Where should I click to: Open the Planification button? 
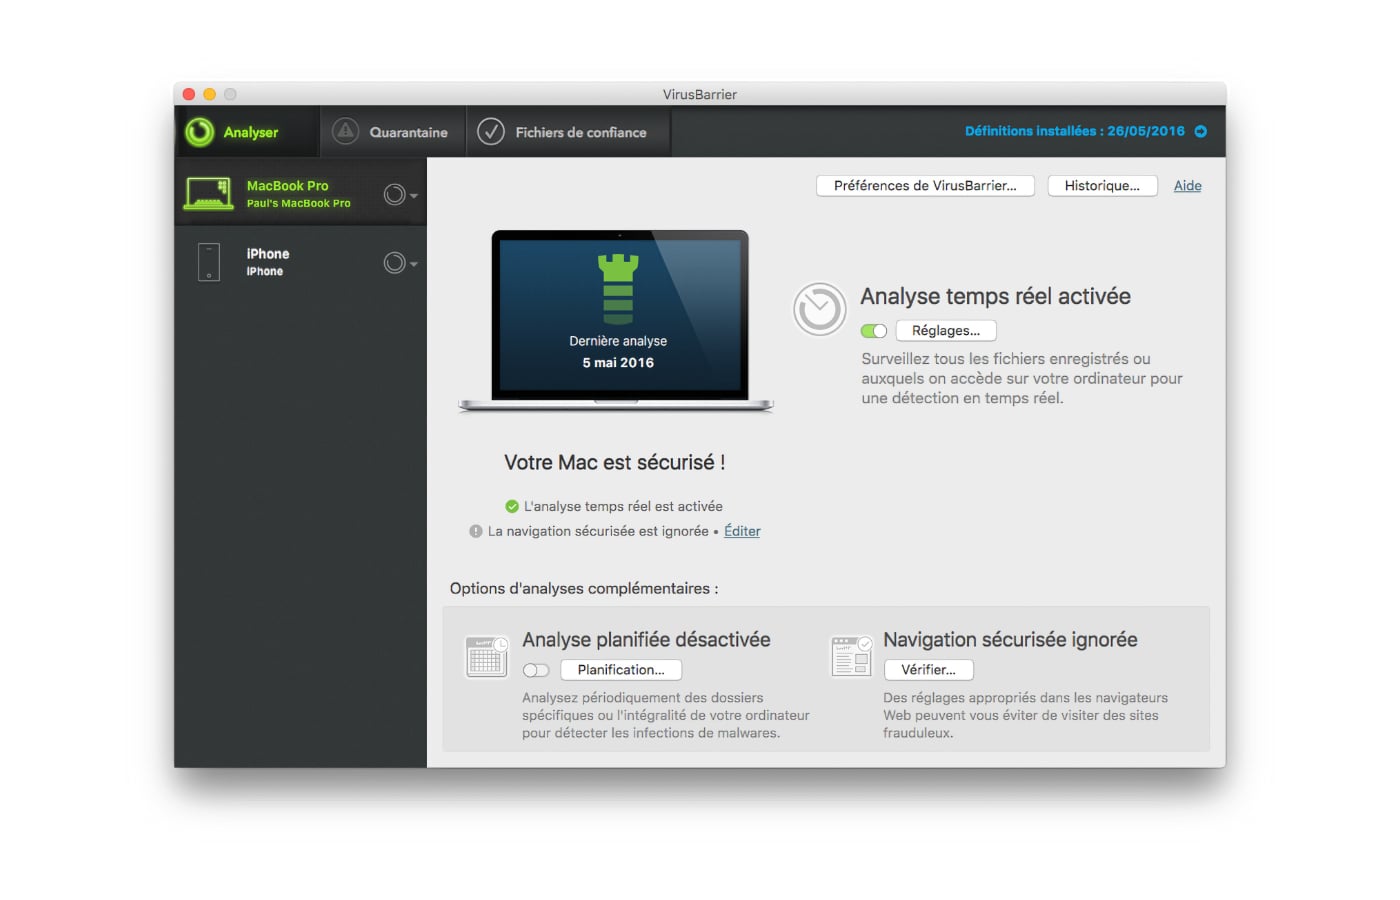pyautogui.click(x=621, y=670)
